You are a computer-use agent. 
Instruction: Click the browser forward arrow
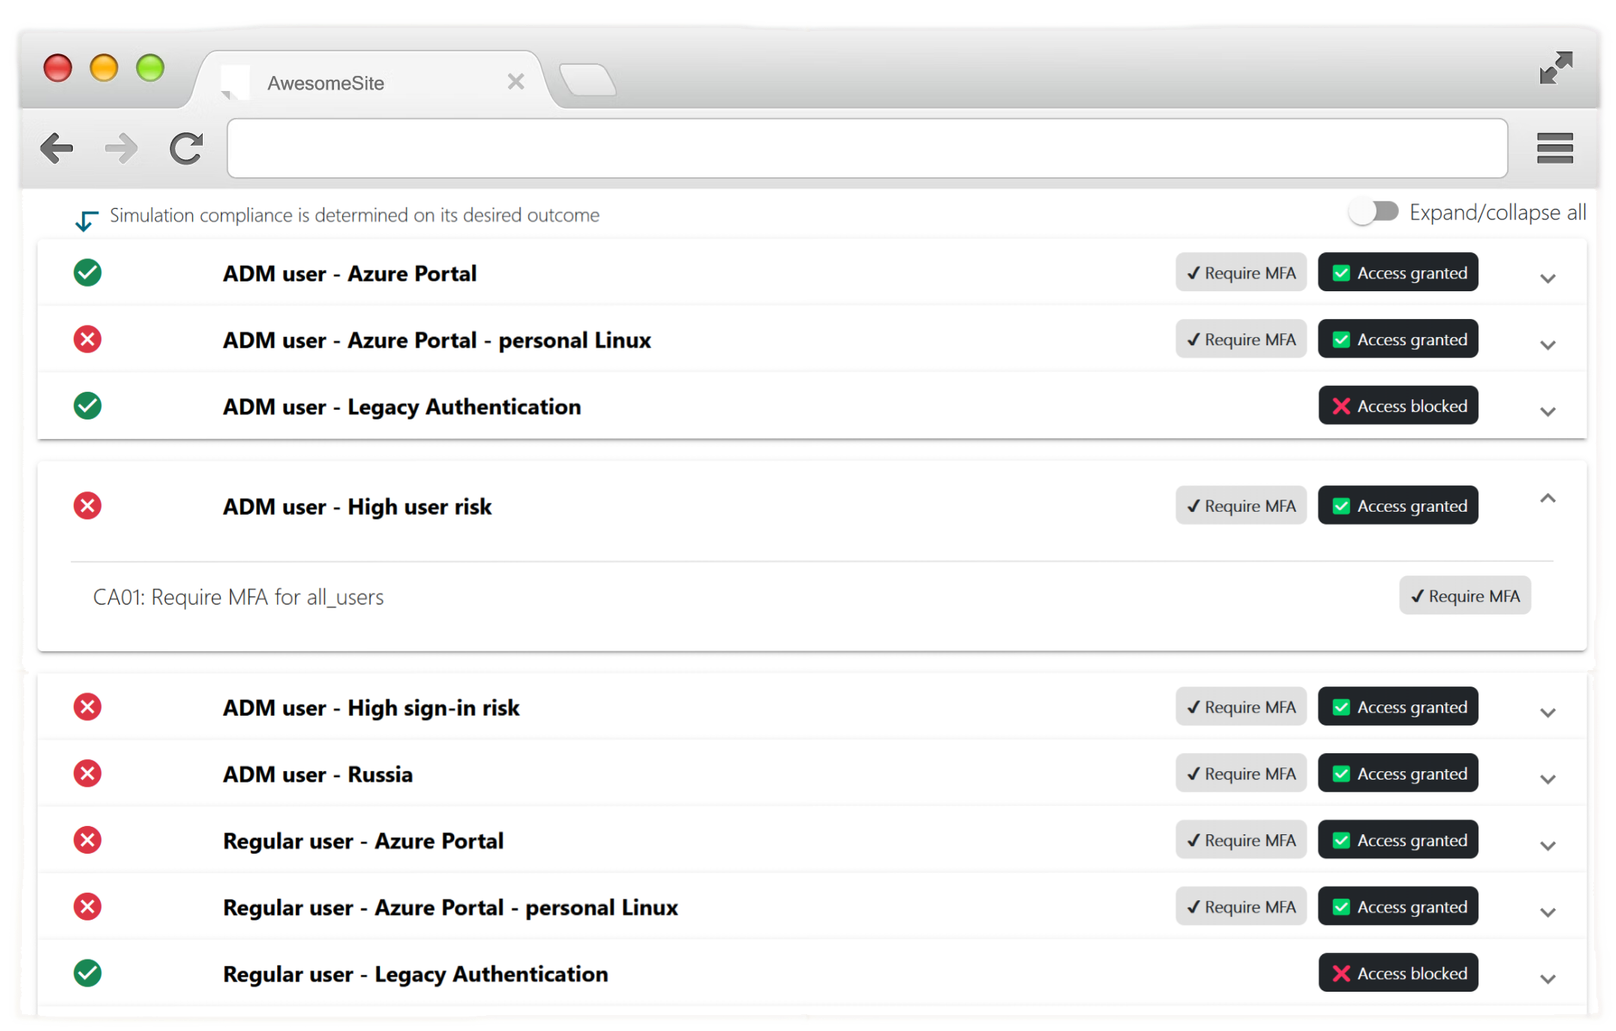click(x=121, y=148)
